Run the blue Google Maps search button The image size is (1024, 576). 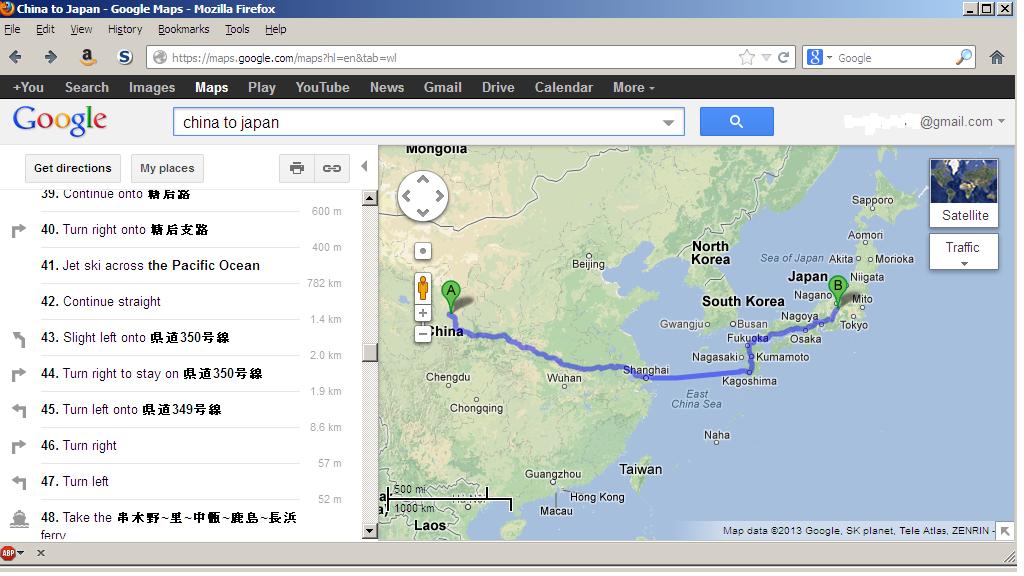tap(736, 121)
